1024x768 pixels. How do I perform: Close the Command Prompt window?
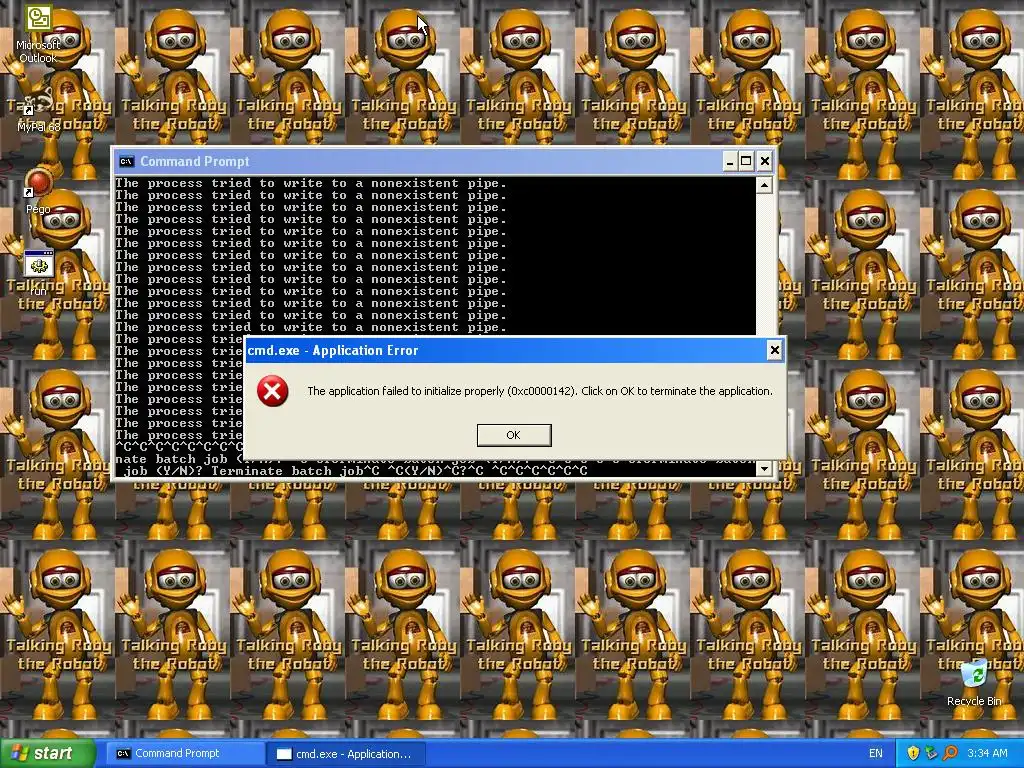click(765, 161)
